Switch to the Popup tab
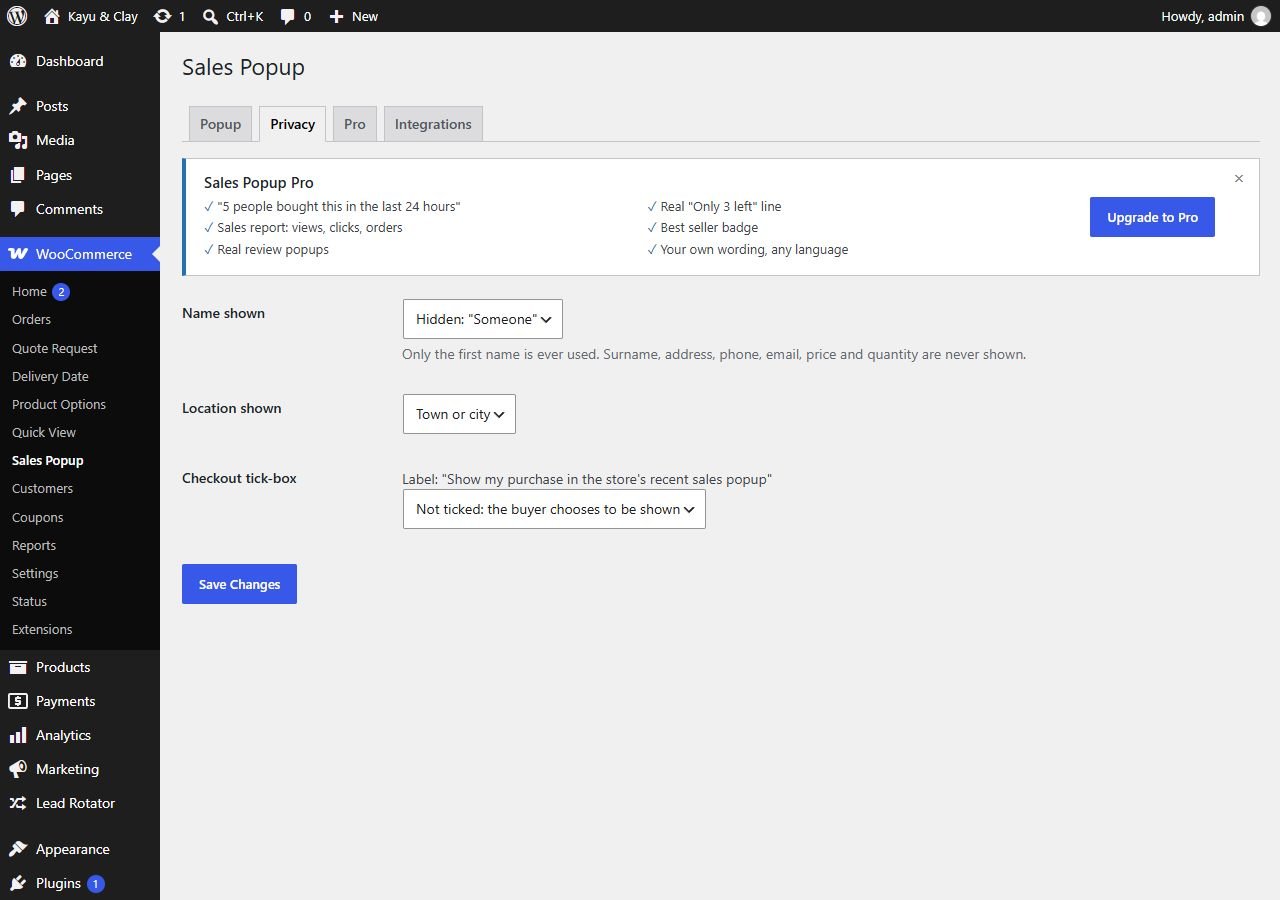The width and height of the screenshot is (1280, 900). pyautogui.click(x=220, y=124)
